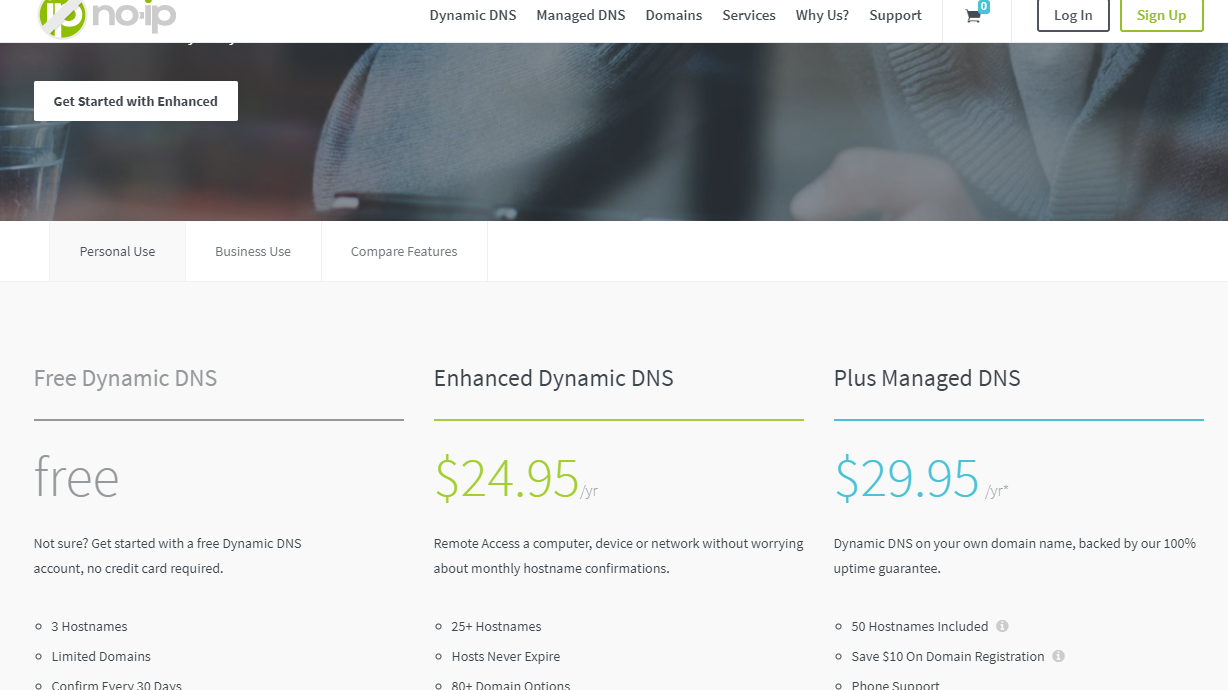Click the large 'free' price text
This screenshot has width=1228, height=690.
[76, 478]
